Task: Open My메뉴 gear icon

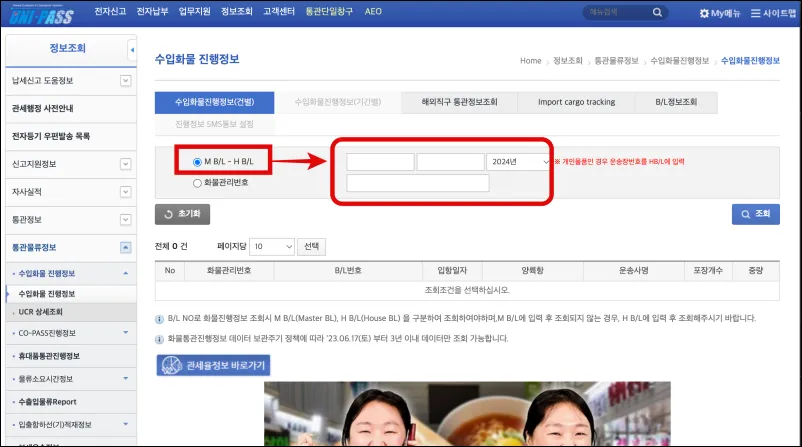Action: click(x=704, y=13)
